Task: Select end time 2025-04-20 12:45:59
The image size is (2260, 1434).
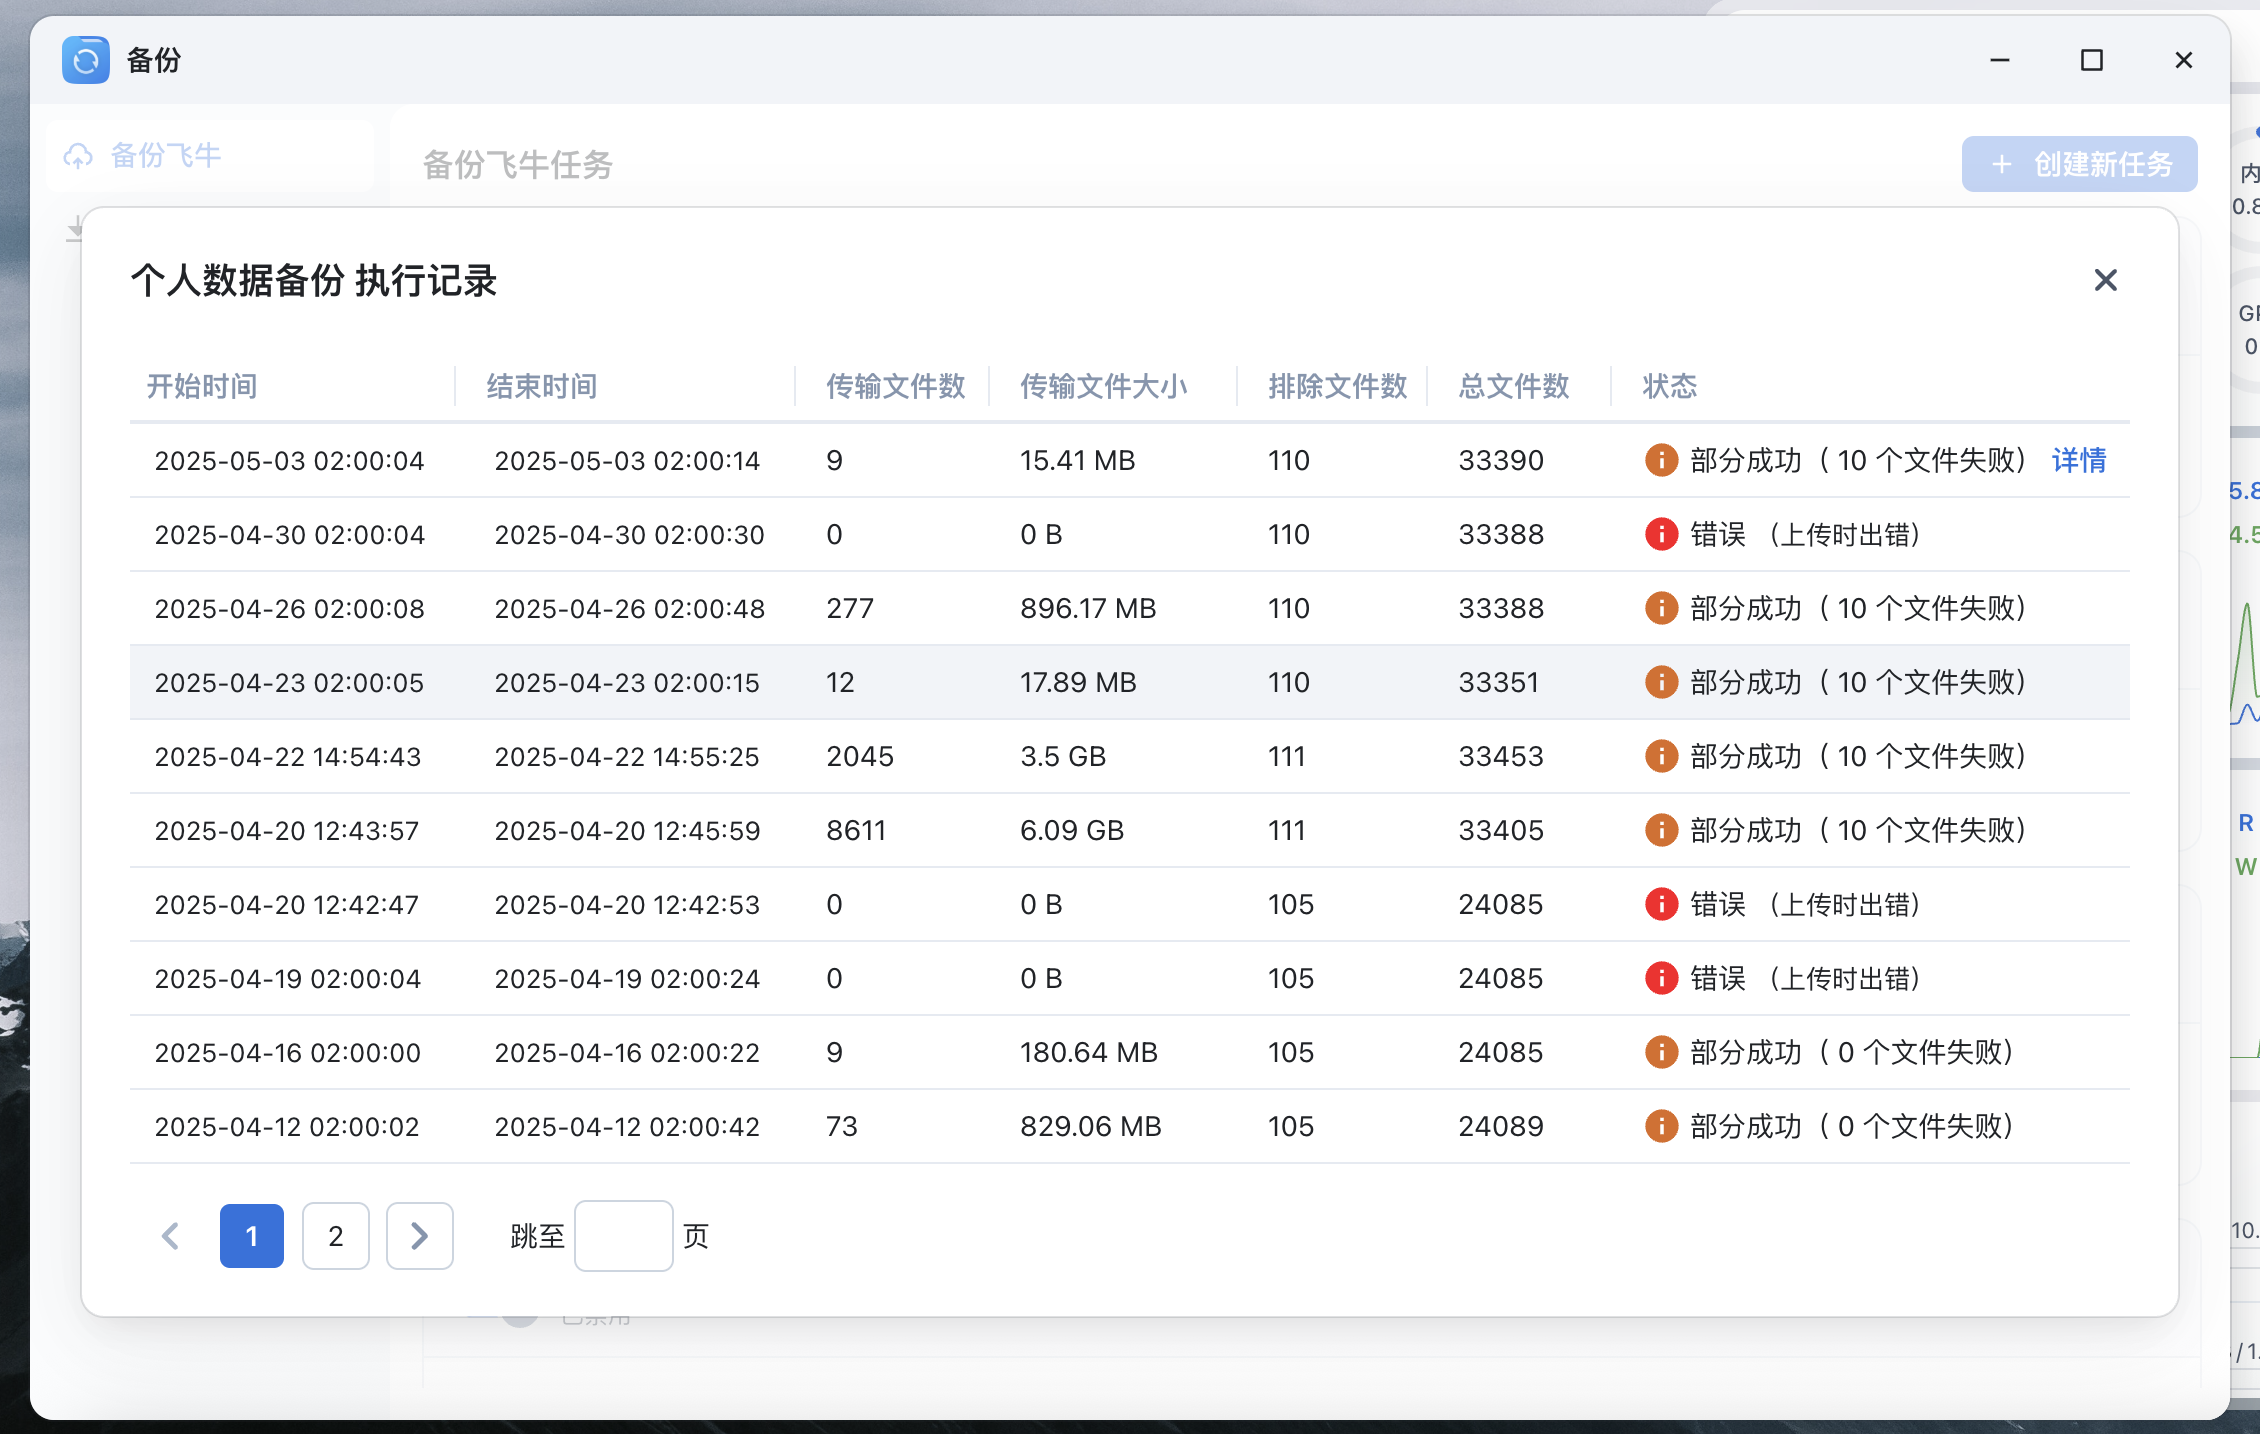Action: (627, 830)
